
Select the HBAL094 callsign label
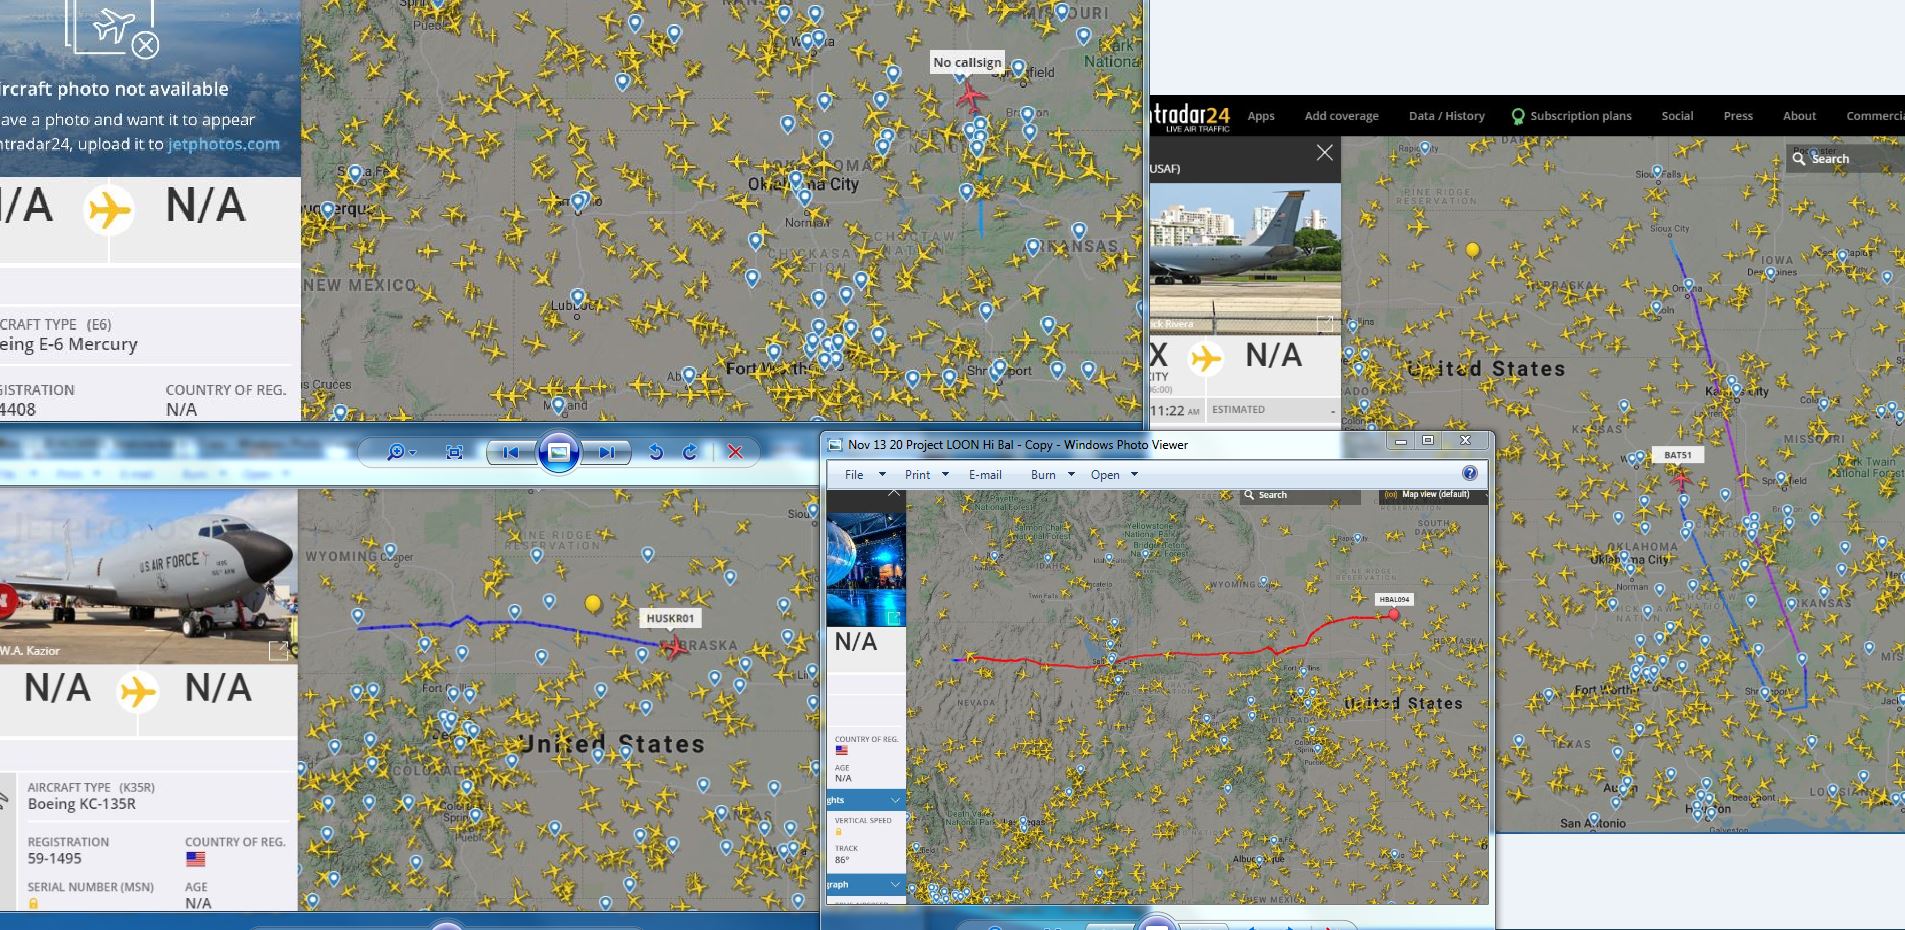pos(1394,599)
